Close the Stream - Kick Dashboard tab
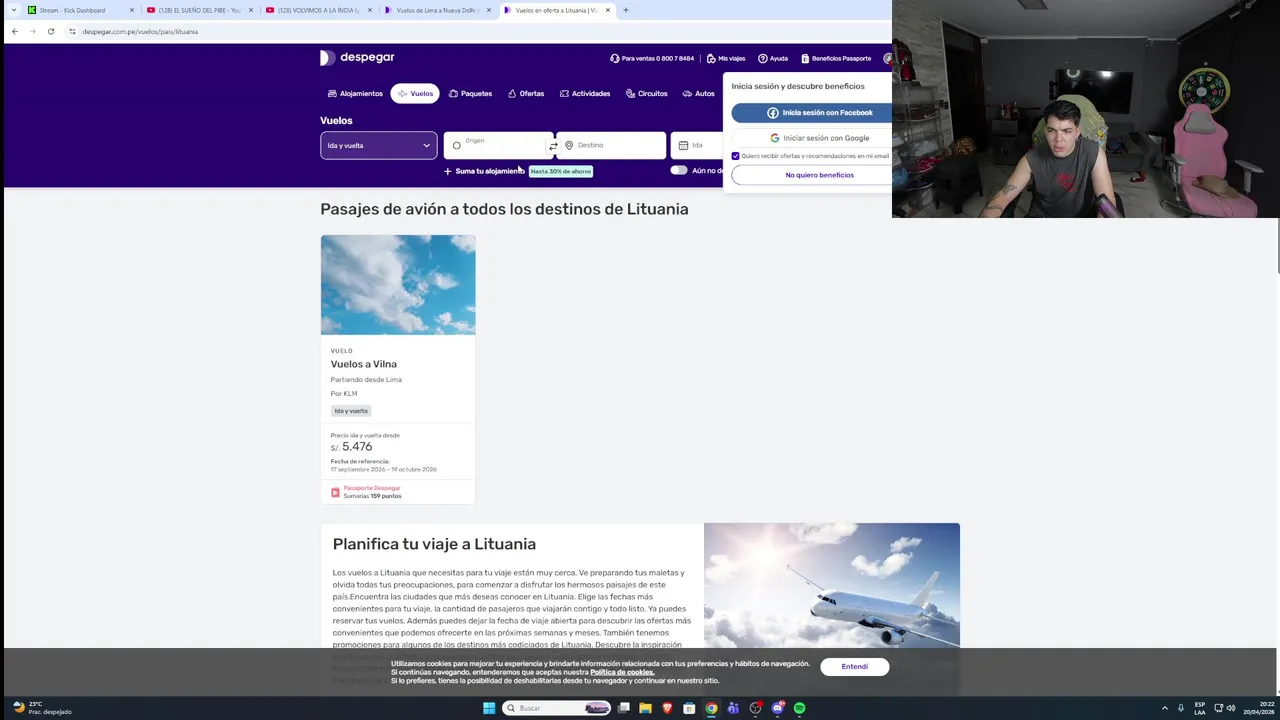 (x=131, y=10)
